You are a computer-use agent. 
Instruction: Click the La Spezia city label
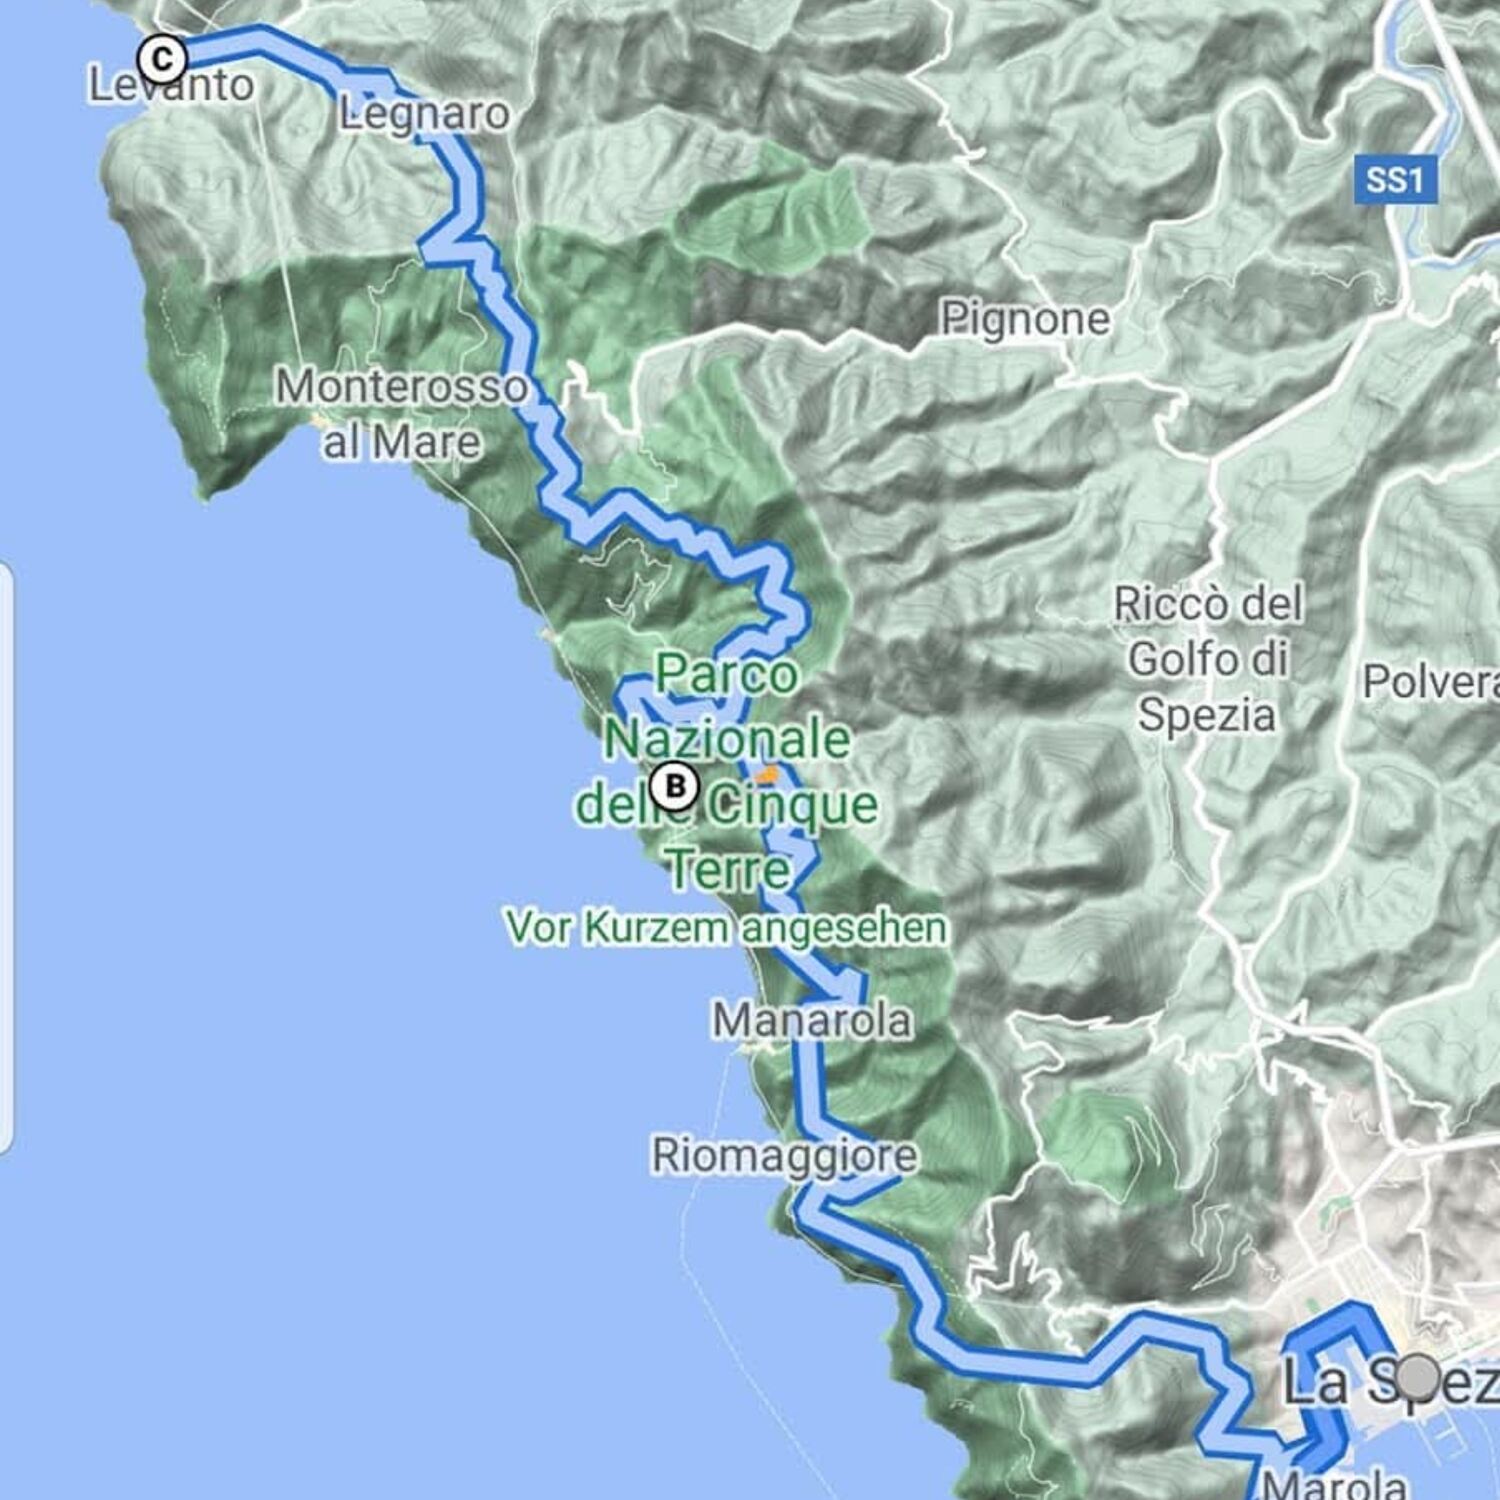[x=1390, y=1382]
